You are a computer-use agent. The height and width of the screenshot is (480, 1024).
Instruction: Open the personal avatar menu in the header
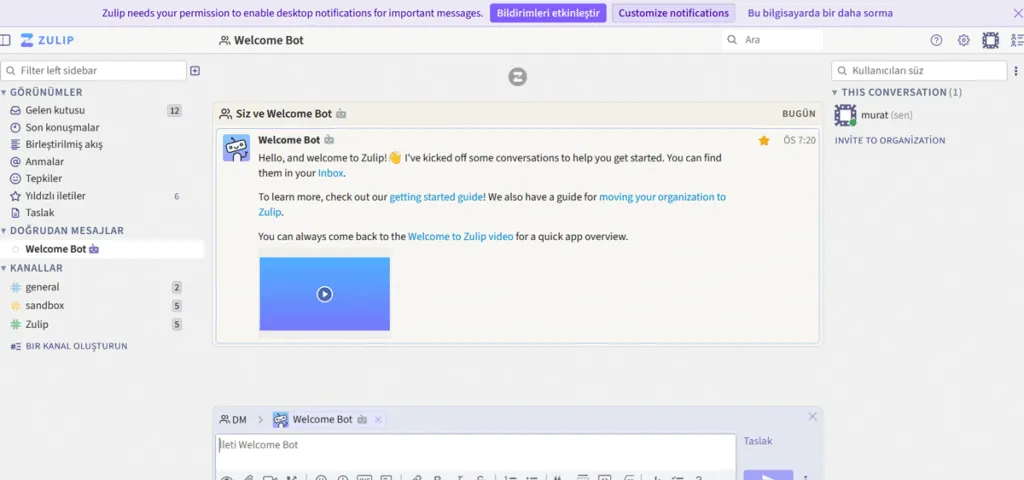pyautogui.click(x=990, y=41)
